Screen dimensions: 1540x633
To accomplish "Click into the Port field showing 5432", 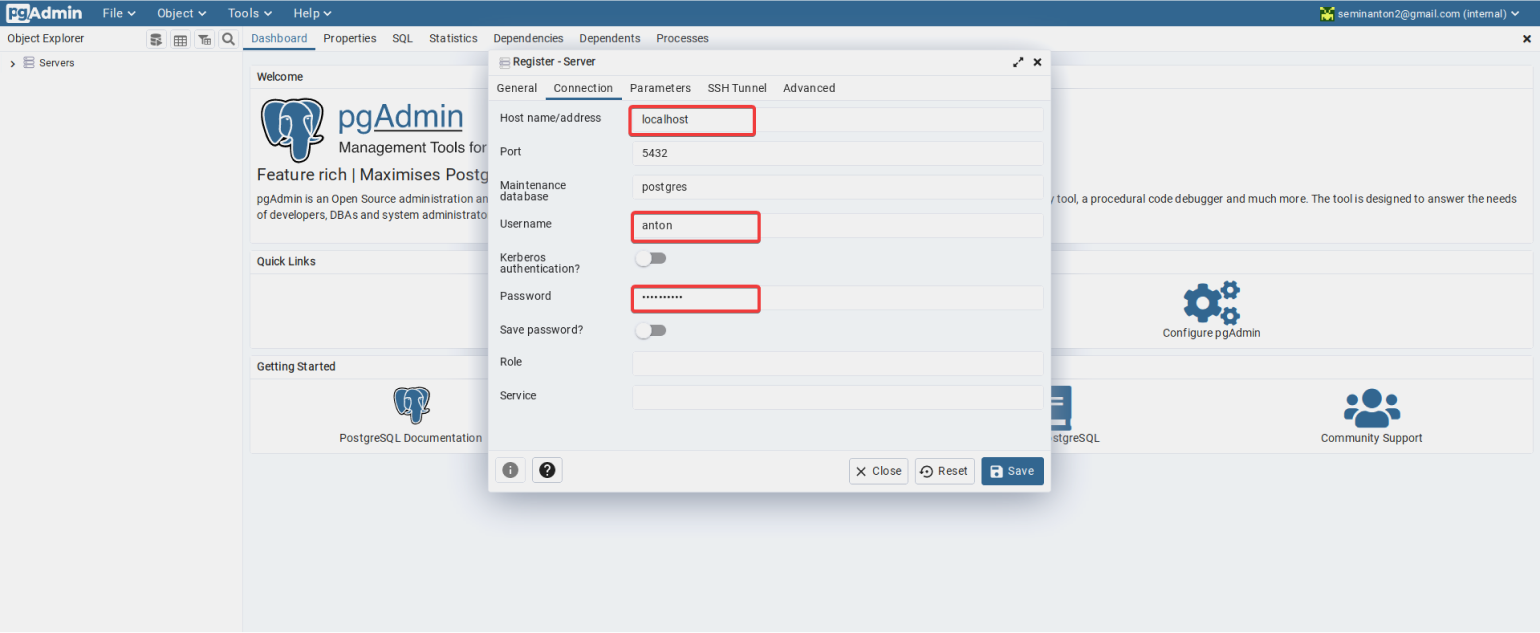I will pos(838,154).
